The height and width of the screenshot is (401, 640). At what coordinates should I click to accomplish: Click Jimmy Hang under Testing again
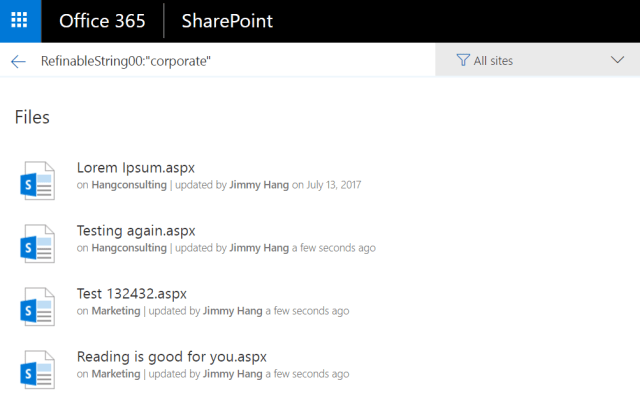259,248
